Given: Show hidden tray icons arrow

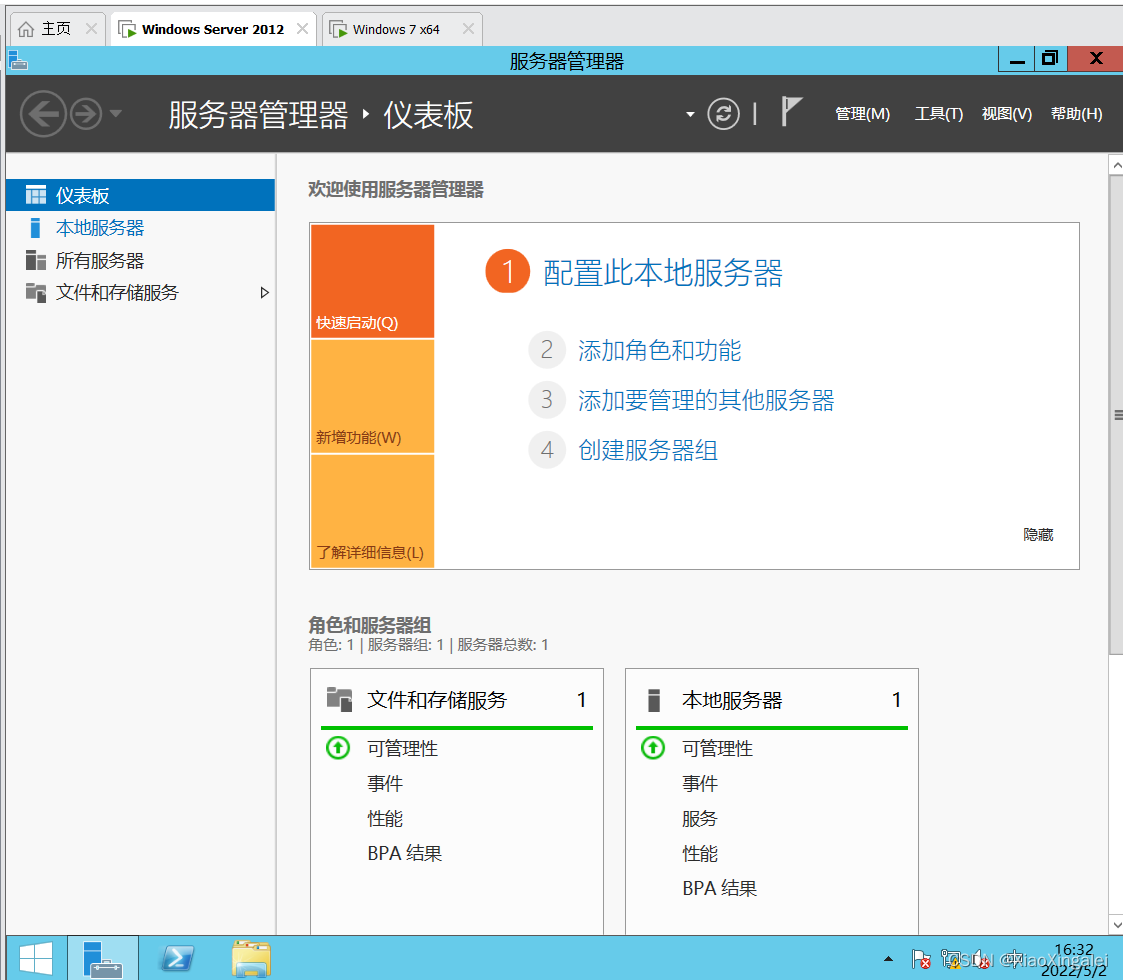Looking at the screenshot, I should click(888, 959).
